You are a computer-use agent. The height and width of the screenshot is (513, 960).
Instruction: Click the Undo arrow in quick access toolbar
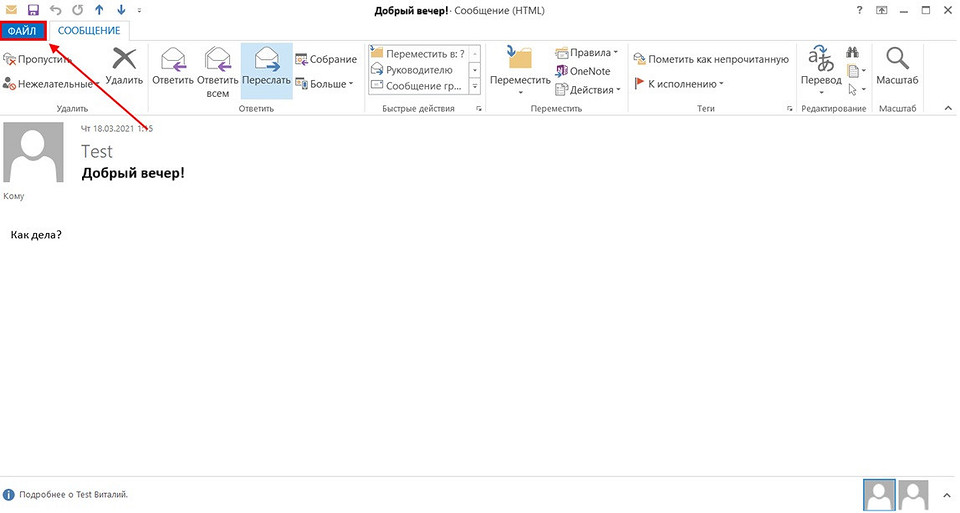pos(56,10)
